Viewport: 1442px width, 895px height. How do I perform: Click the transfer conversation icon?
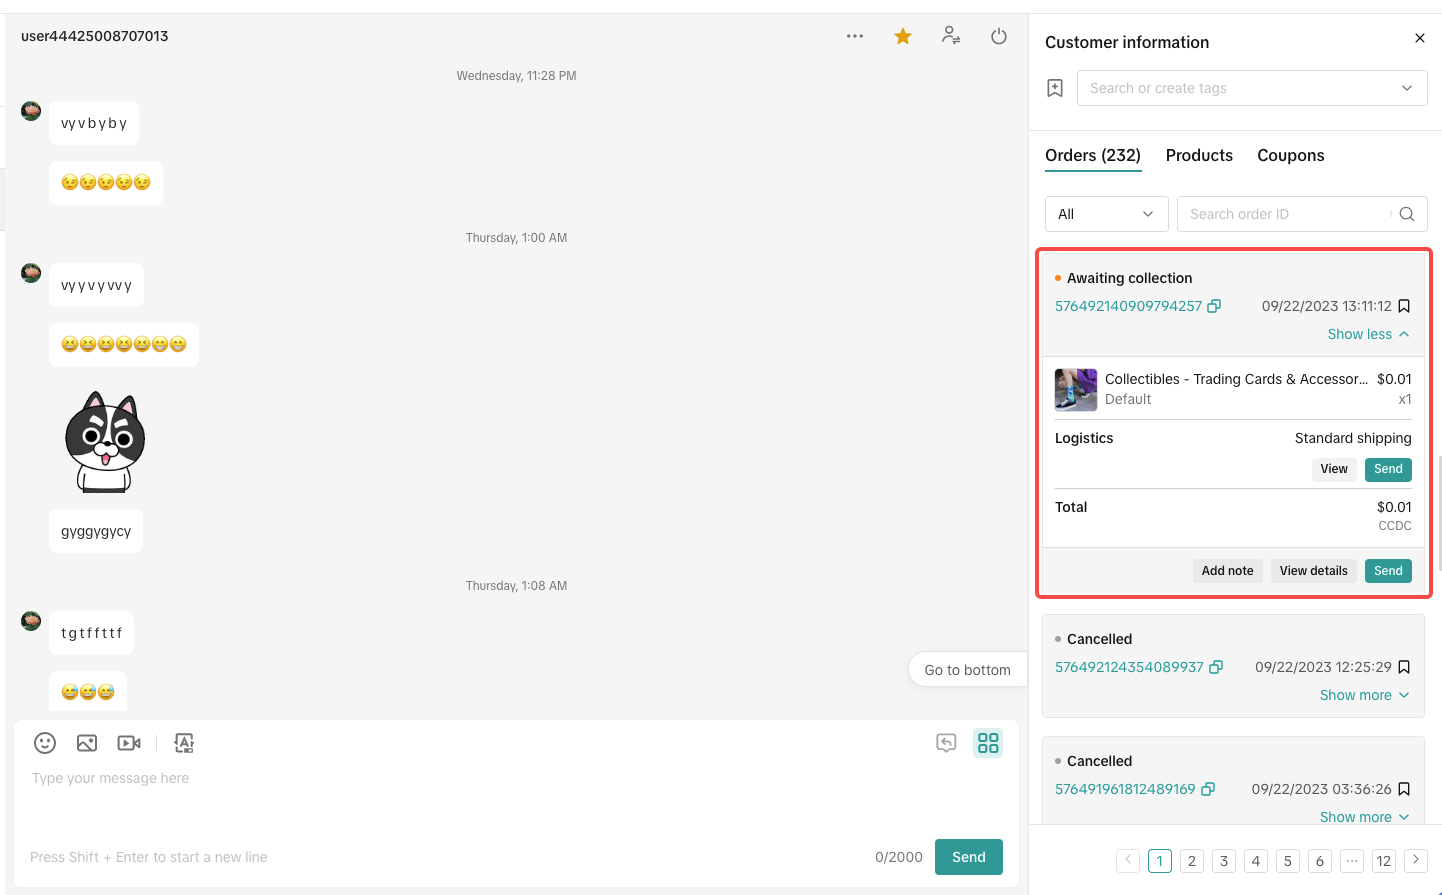pos(951,36)
